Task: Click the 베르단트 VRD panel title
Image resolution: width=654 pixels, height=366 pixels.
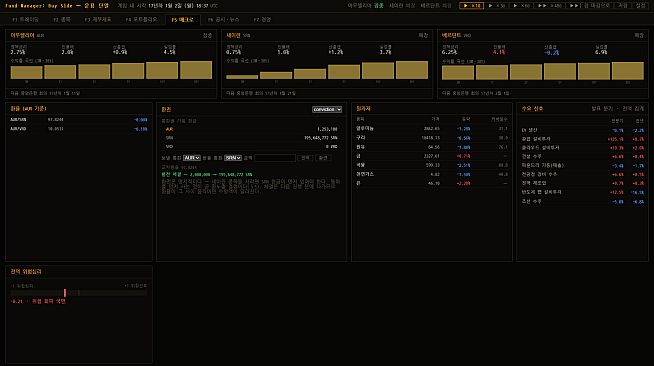Action: (456, 35)
